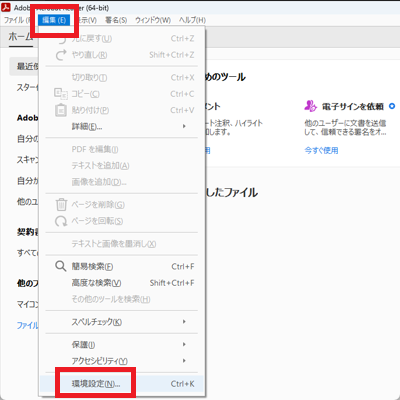Click the trash can icon for ページを削除

tap(61, 204)
